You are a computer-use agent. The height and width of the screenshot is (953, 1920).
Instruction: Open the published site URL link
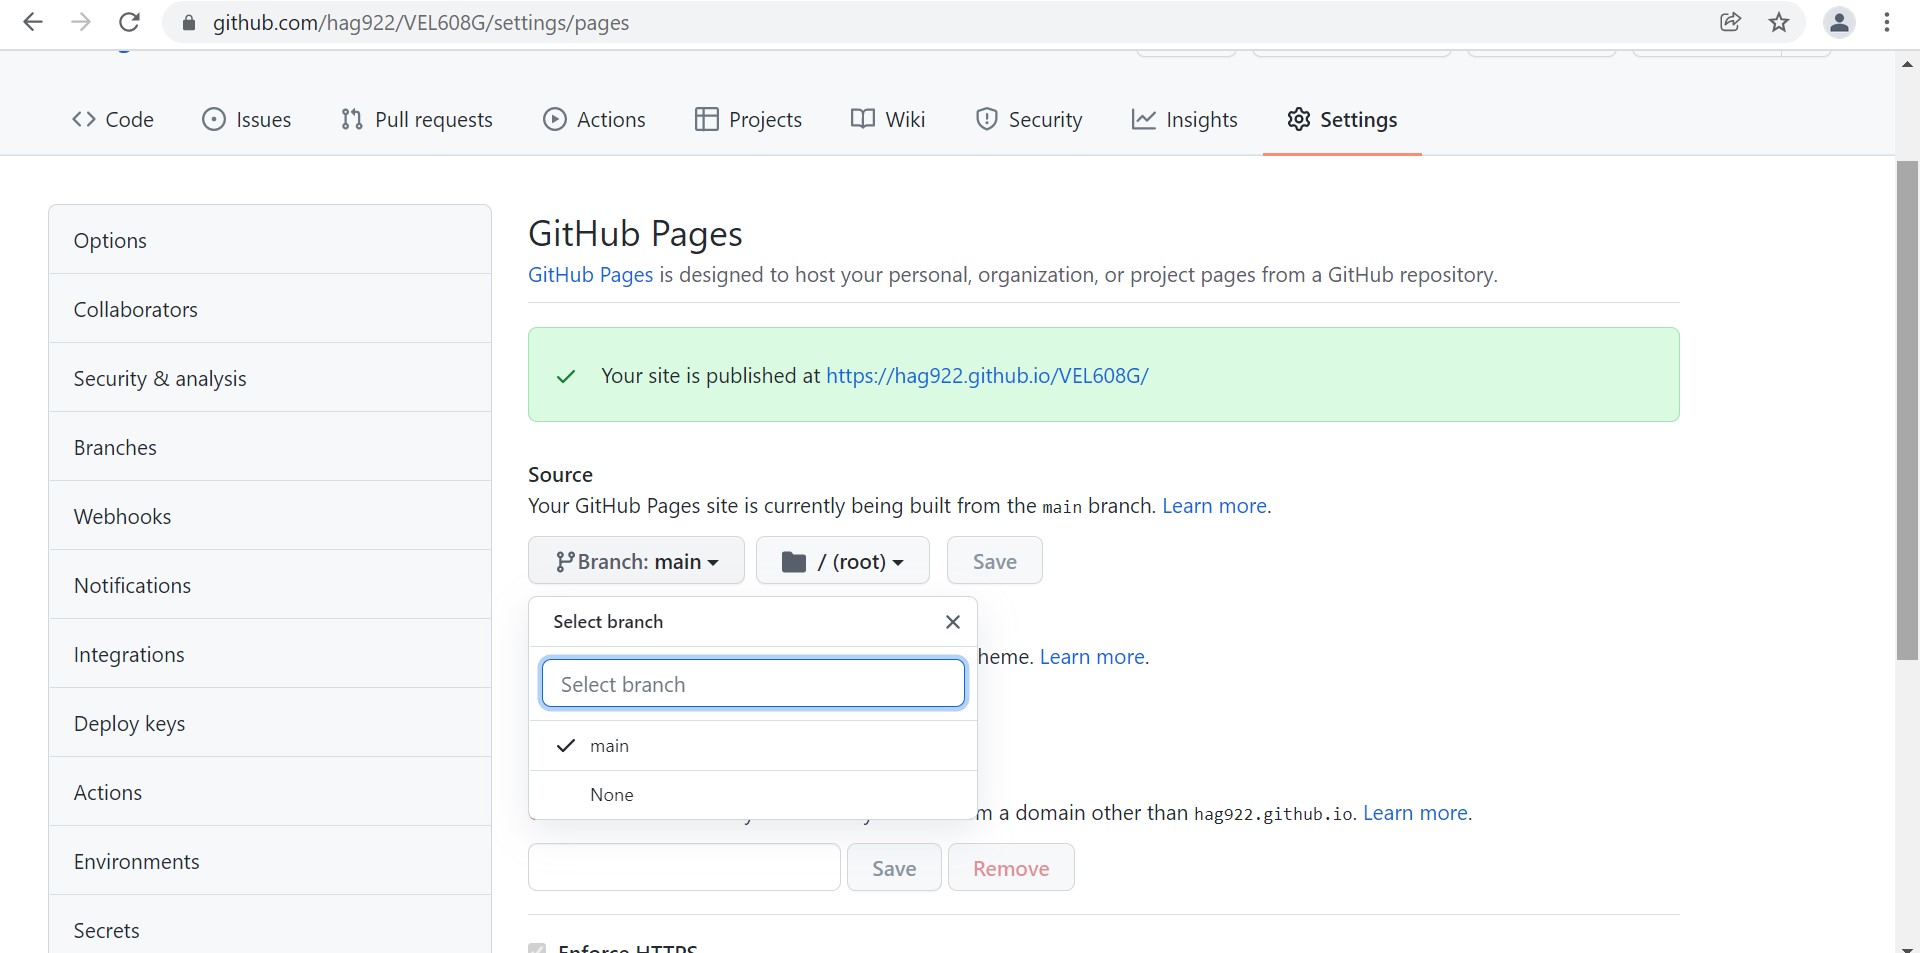pyautogui.click(x=987, y=376)
